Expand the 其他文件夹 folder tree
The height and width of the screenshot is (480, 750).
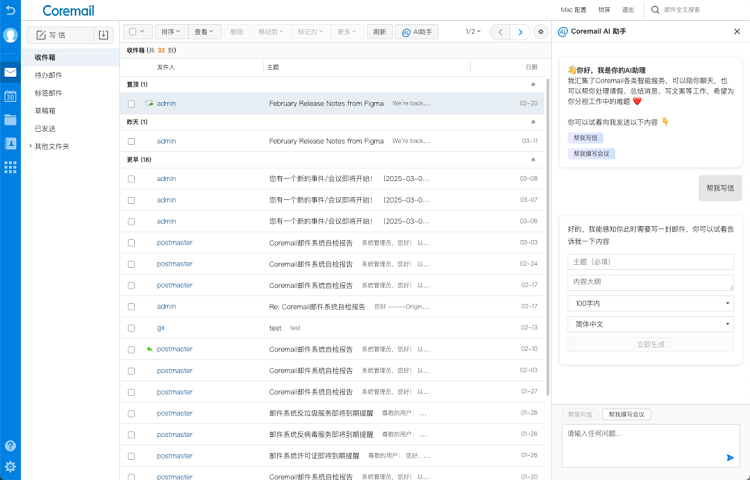pyautogui.click(x=31, y=146)
